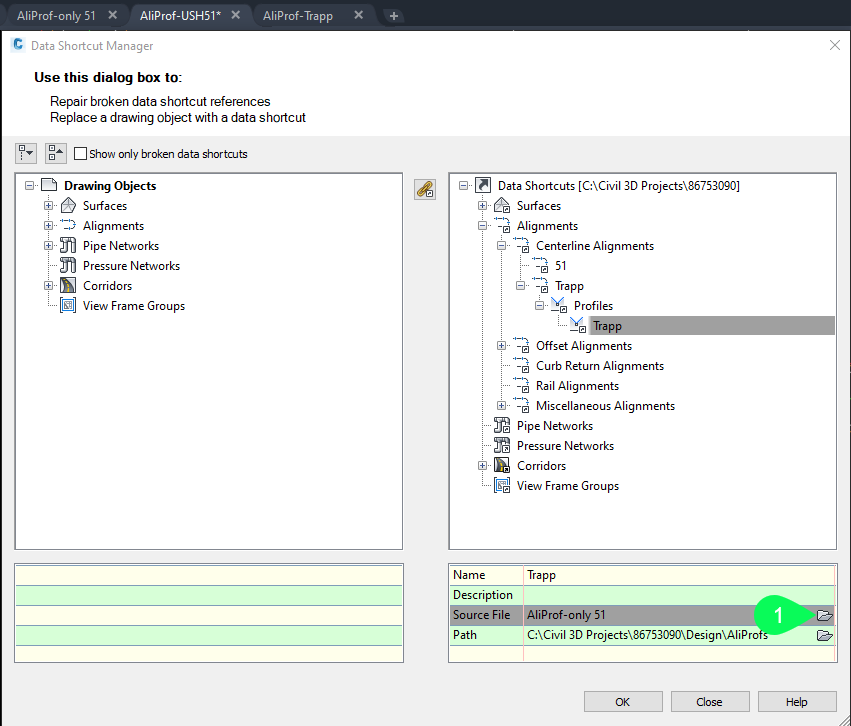
Task: Select Pipe Networks icon in Drawing Objects
Action: pos(68,246)
